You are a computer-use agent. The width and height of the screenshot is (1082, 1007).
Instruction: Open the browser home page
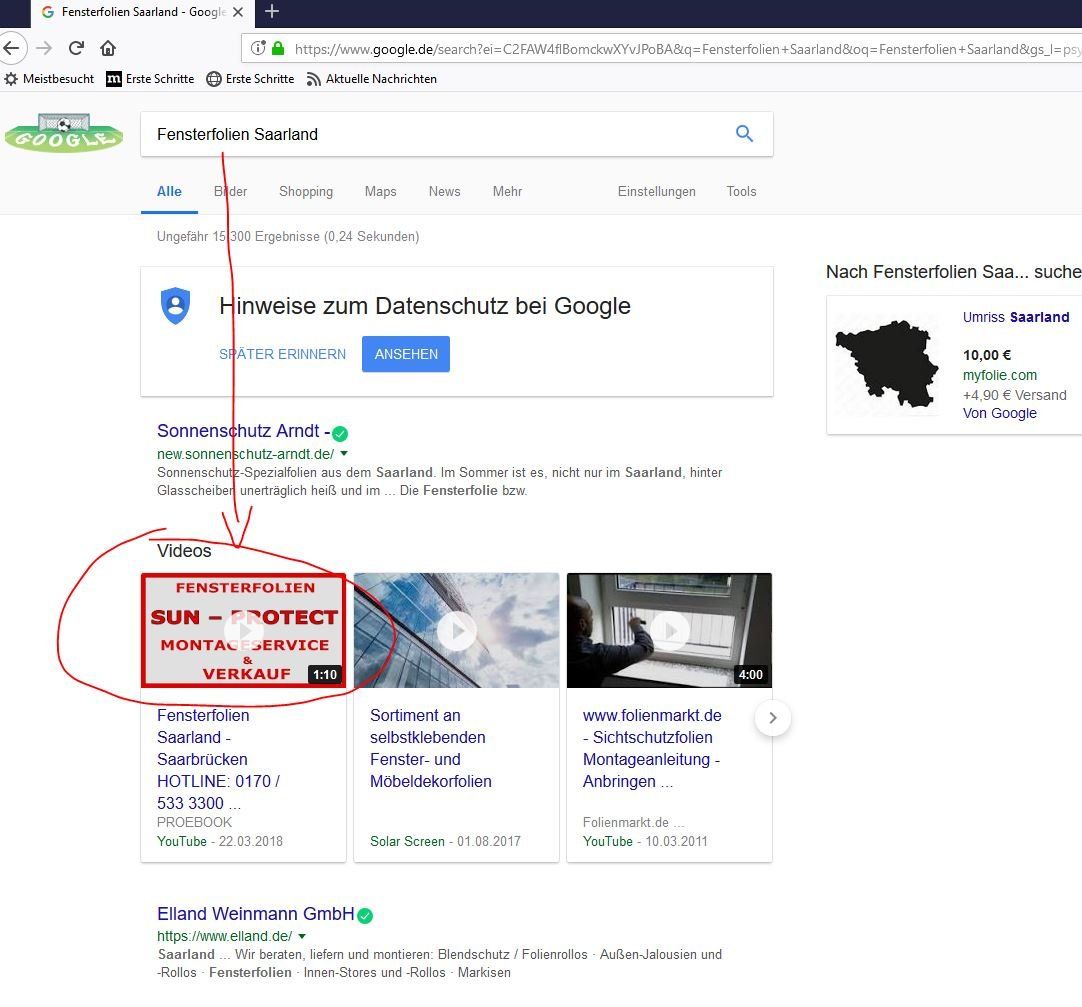(108, 48)
